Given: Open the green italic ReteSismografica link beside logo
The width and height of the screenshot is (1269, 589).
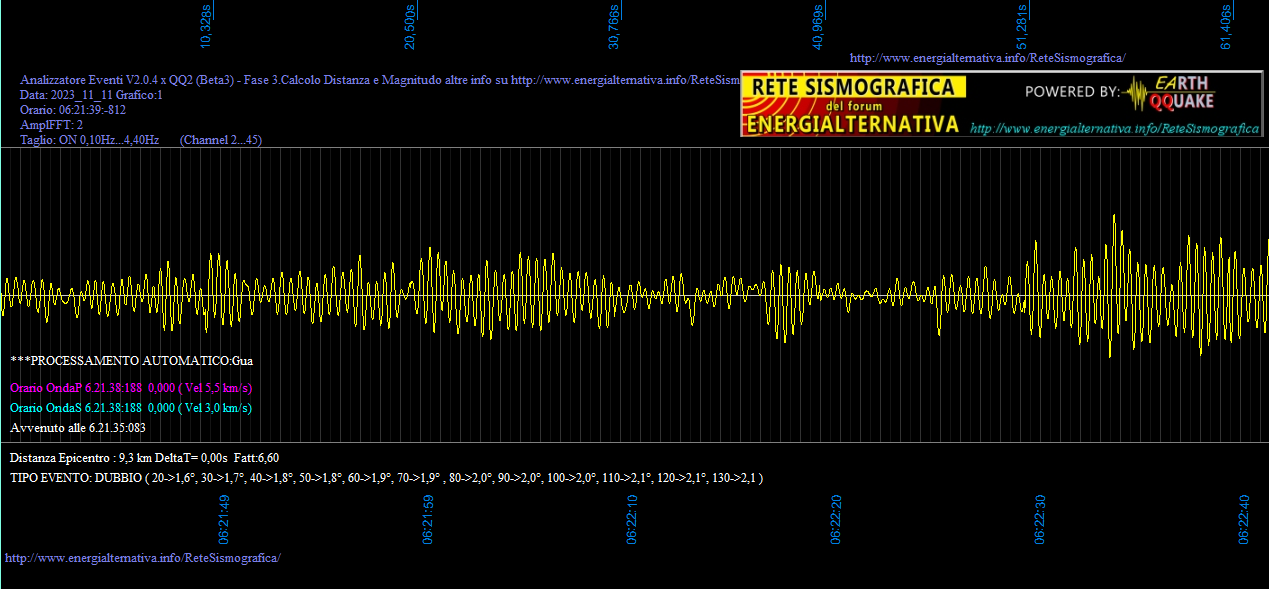Looking at the screenshot, I should coord(1115,129).
